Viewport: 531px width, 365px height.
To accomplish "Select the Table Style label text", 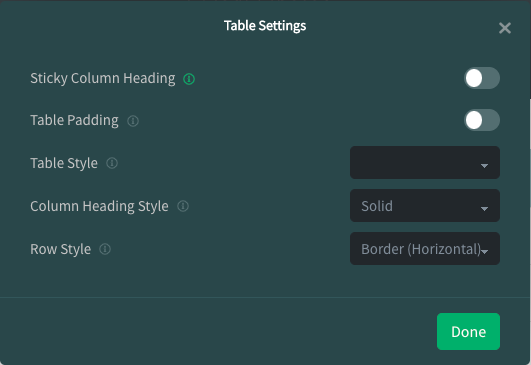I will pyautogui.click(x=64, y=163).
